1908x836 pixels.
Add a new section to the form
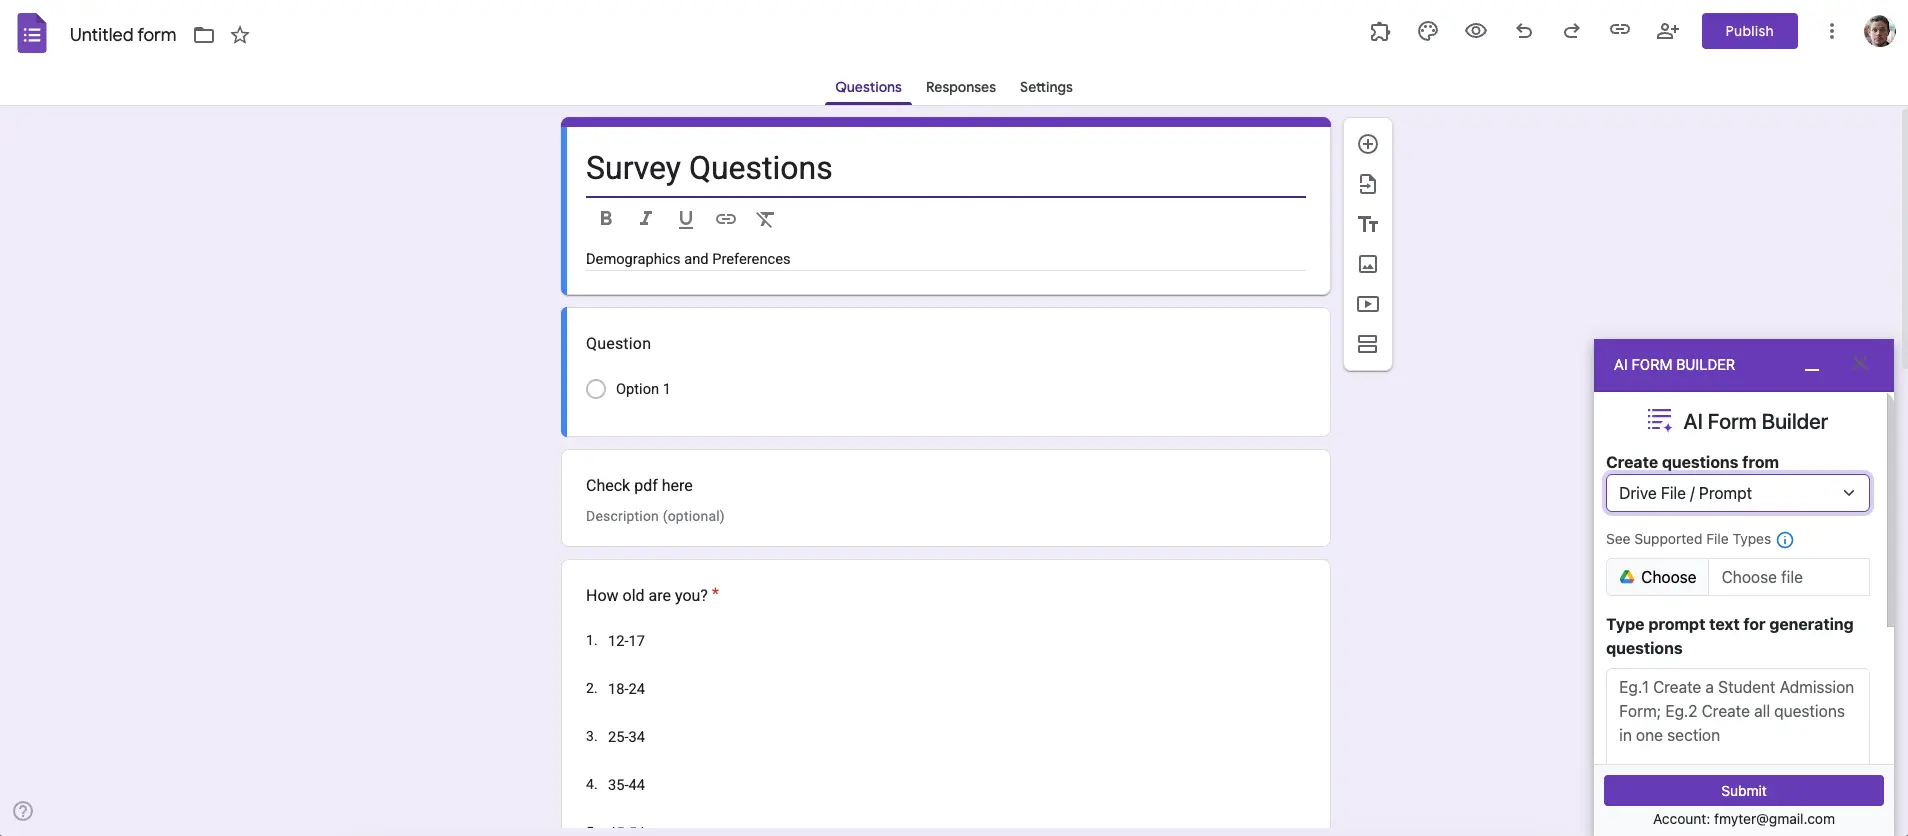point(1368,344)
